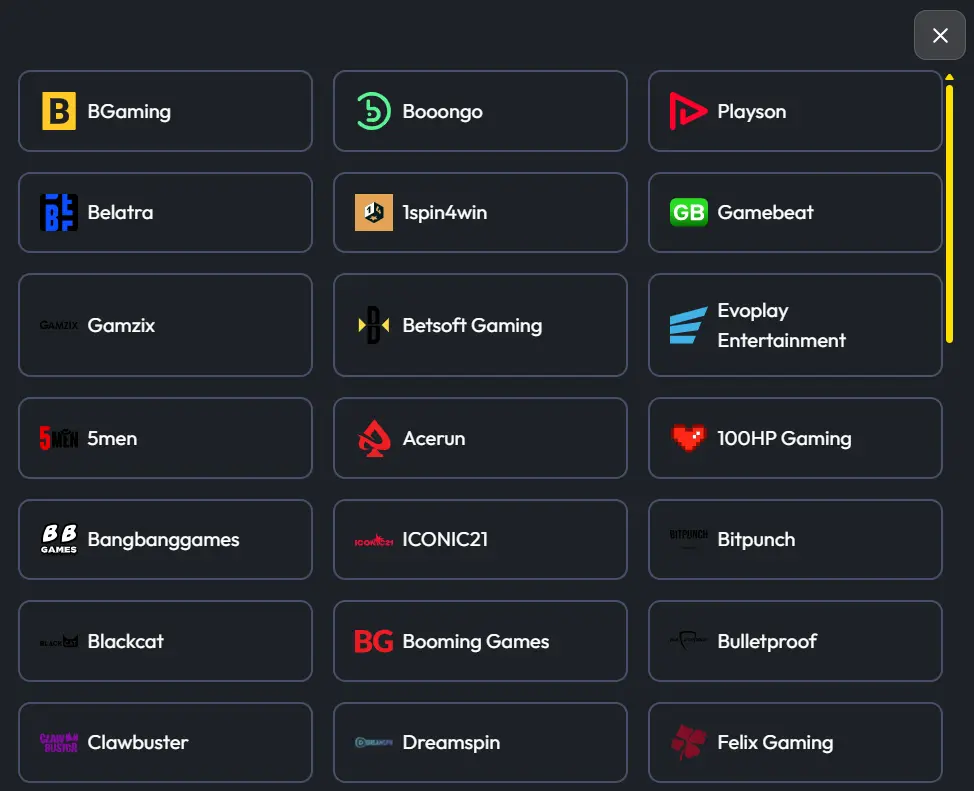Viewport: 974px width, 791px height.
Task: Close the providers list panel
Action: coord(940,35)
